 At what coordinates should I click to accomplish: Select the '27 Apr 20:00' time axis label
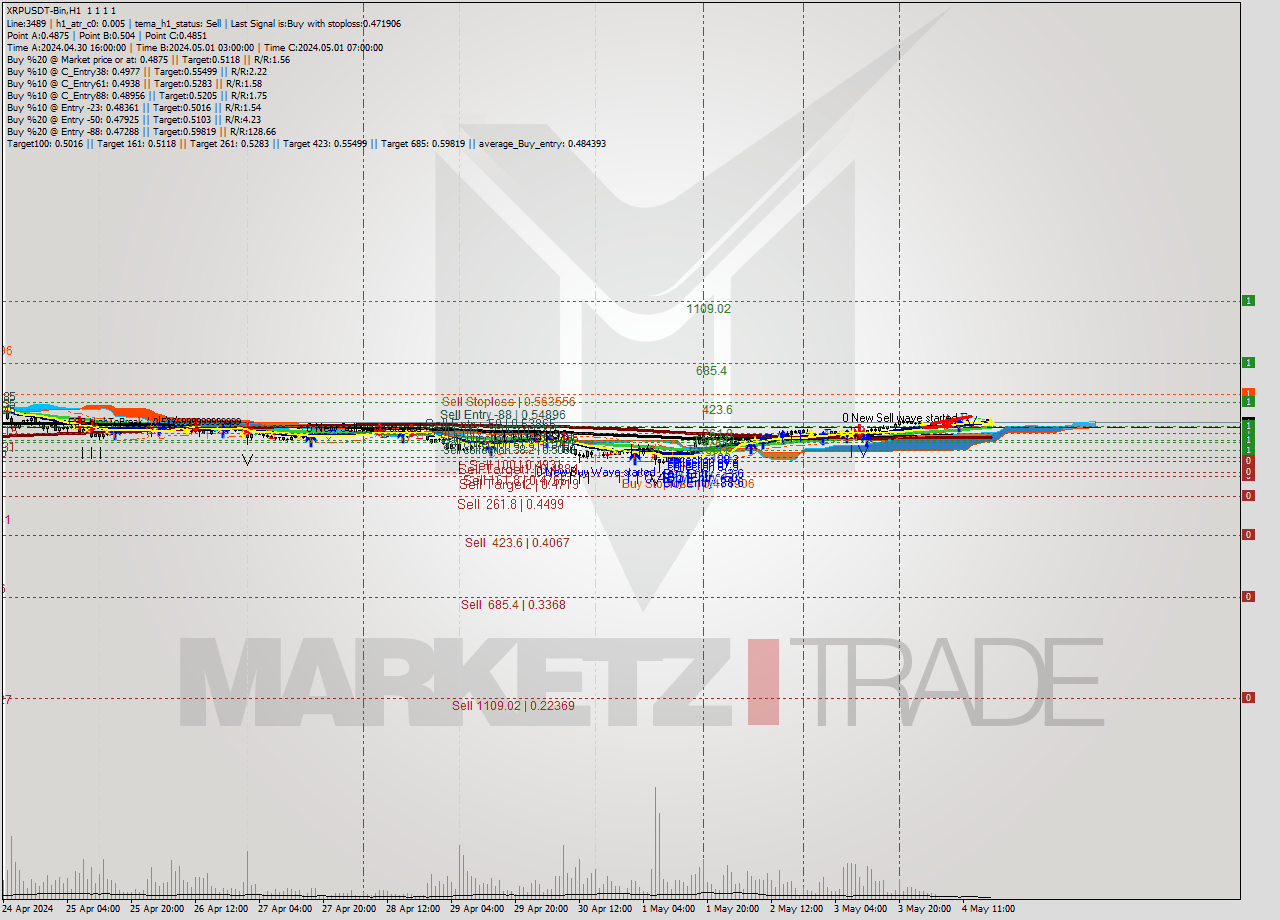349,909
